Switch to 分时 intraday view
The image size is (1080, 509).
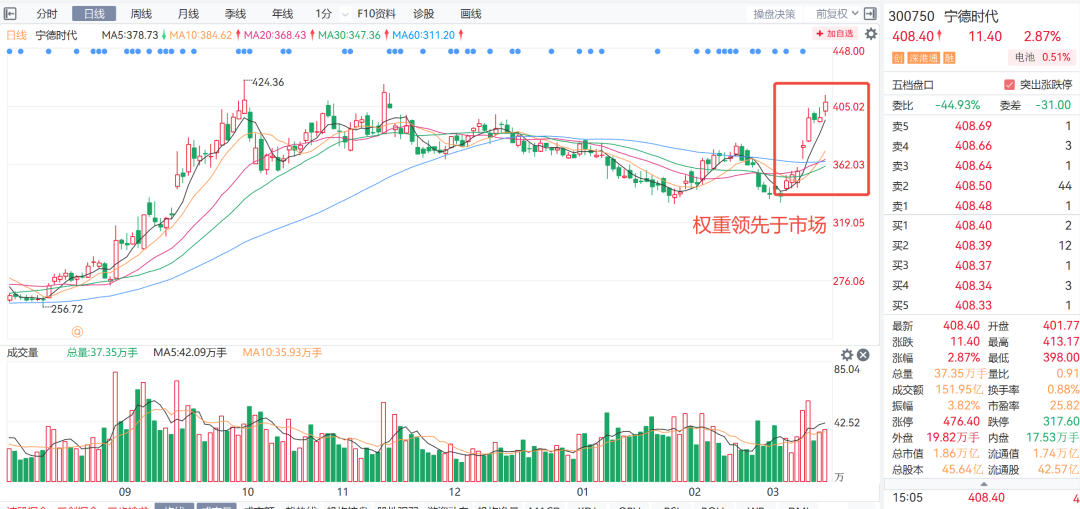click(x=47, y=14)
